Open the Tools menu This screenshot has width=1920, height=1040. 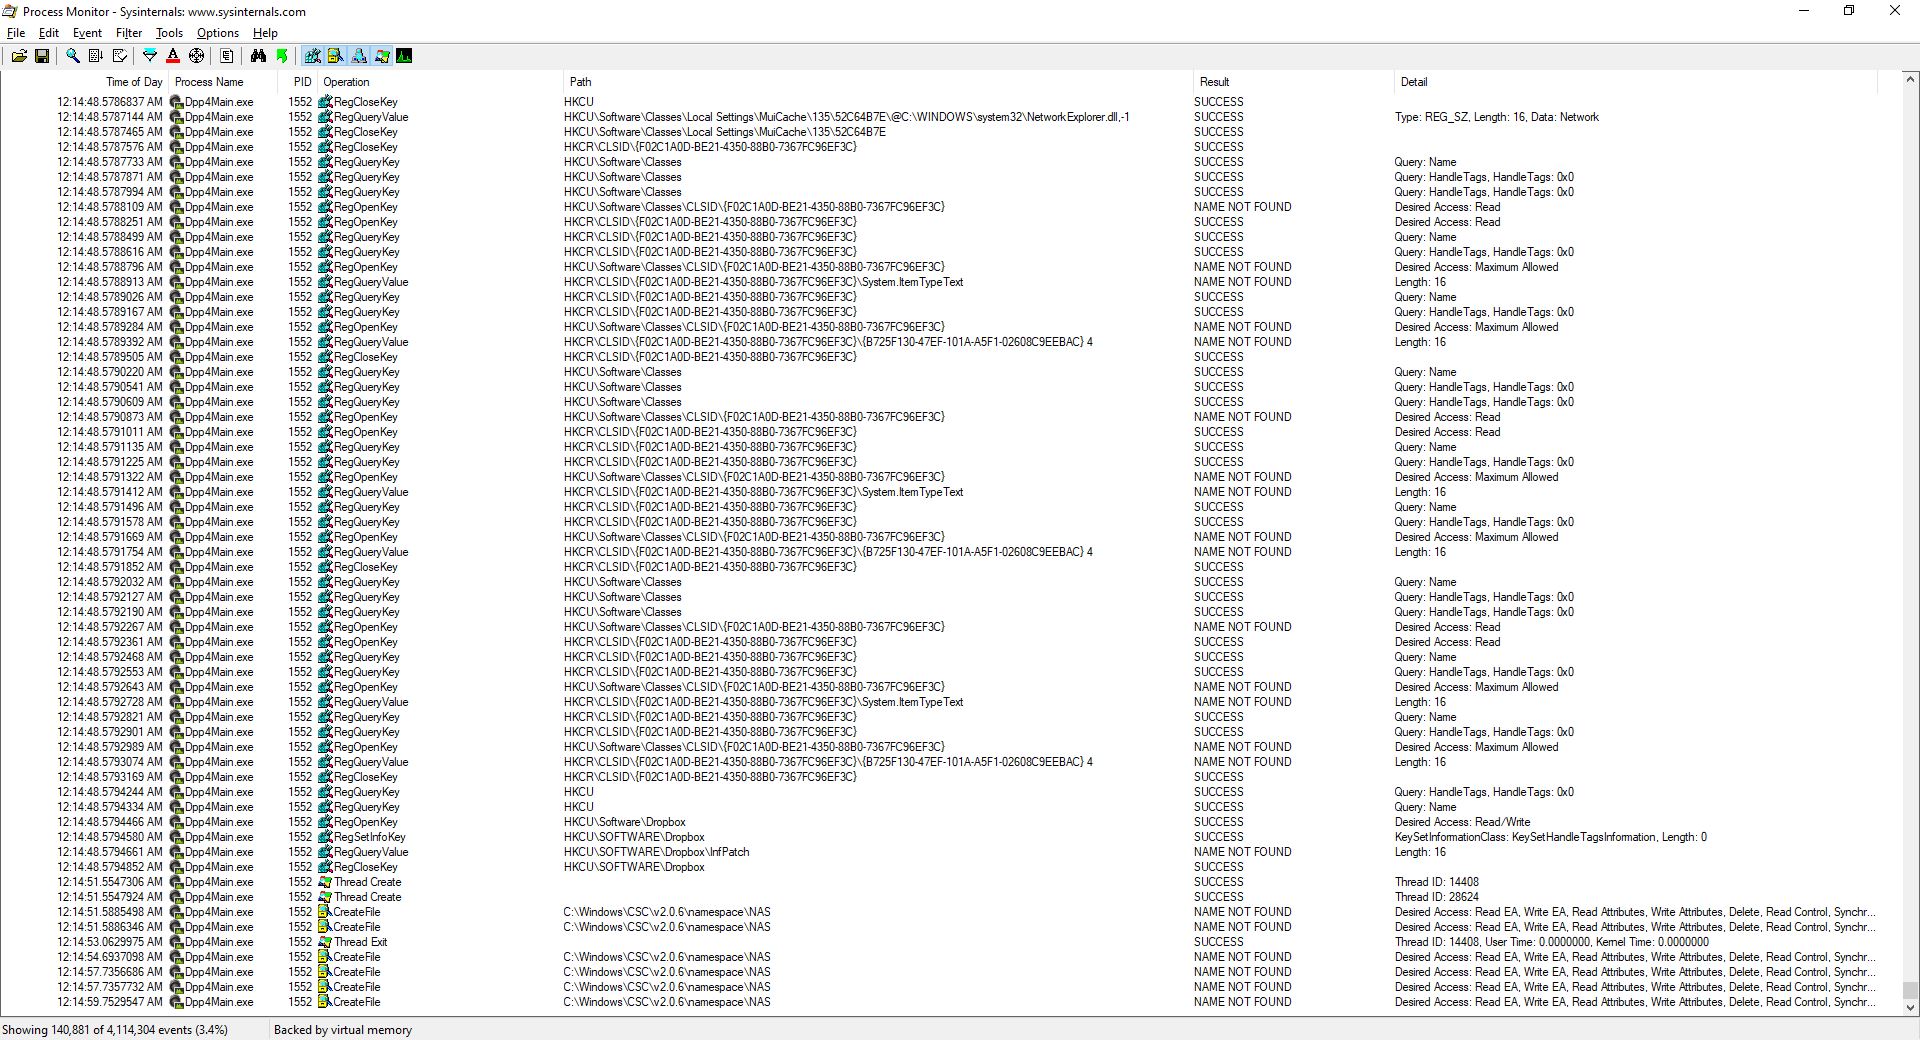tap(169, 33)
